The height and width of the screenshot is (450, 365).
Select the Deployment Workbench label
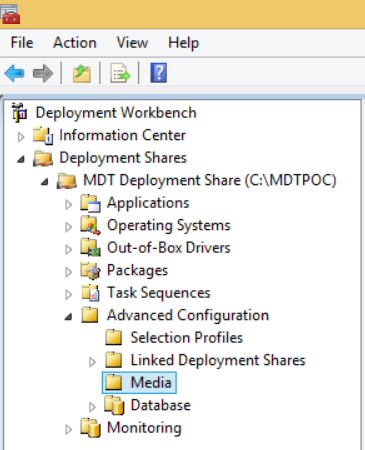point(116,113)
